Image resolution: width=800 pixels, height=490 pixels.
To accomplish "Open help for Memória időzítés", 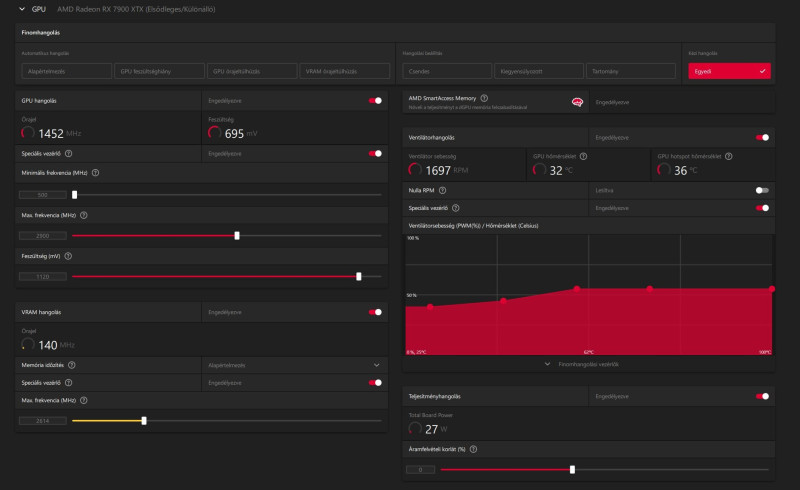I will [x=72, y=365].
